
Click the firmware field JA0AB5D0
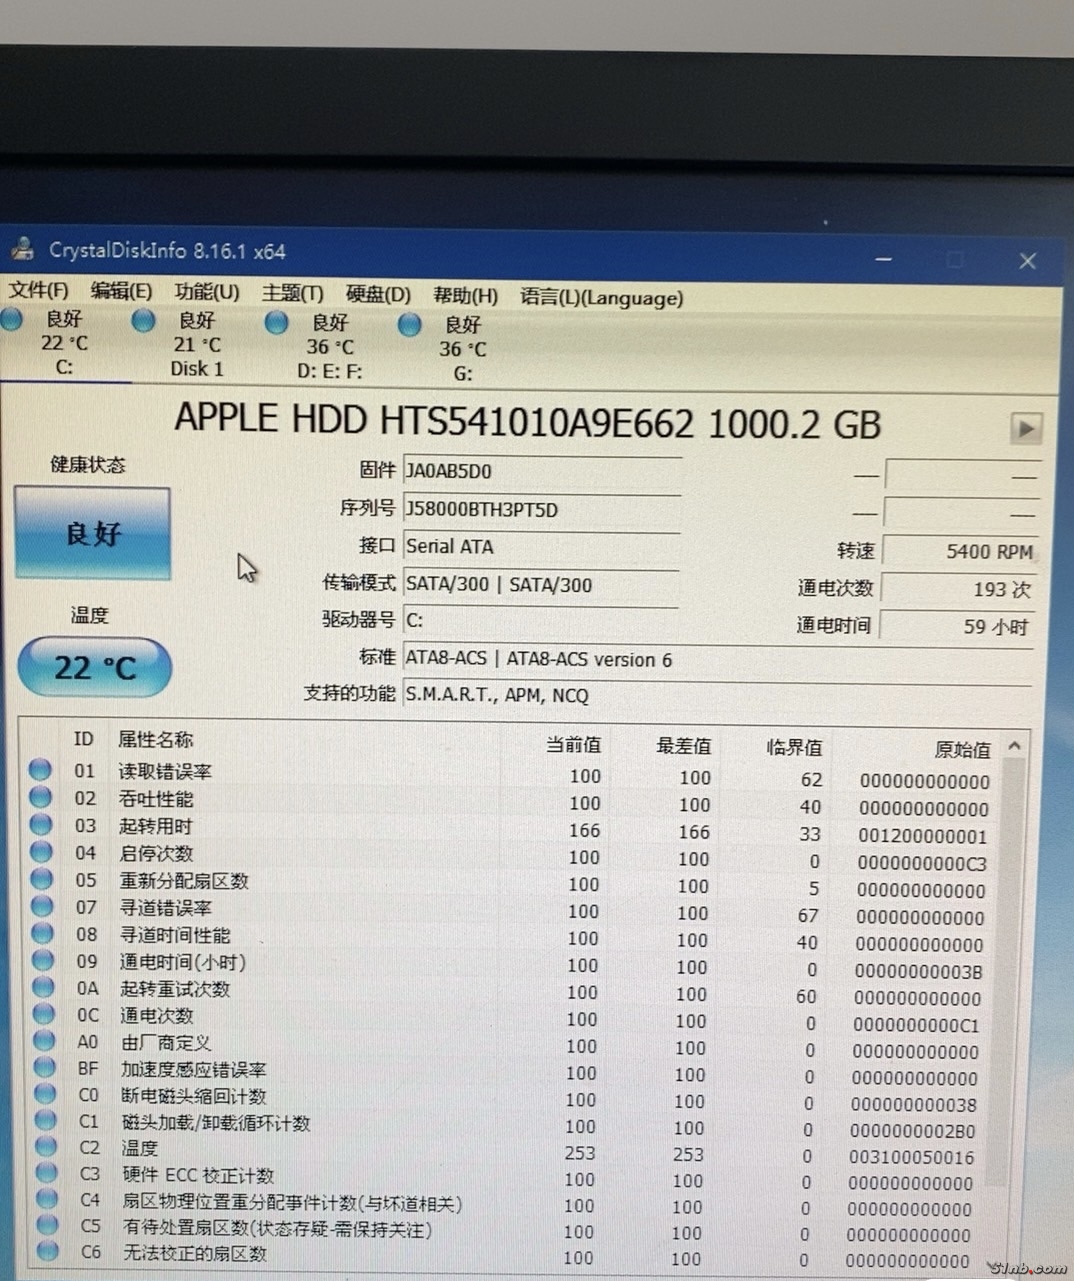(541, 471)
